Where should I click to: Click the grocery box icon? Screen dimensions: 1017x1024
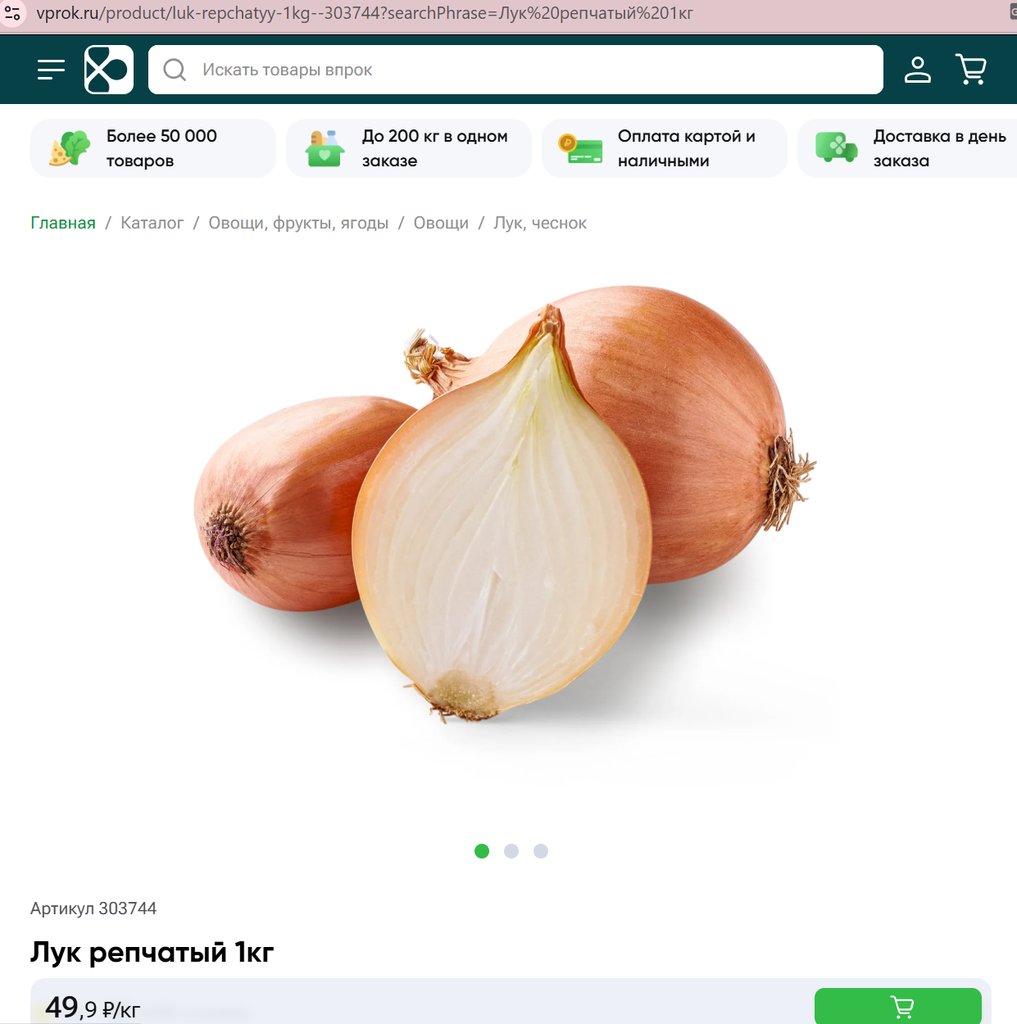coord(325,148)
